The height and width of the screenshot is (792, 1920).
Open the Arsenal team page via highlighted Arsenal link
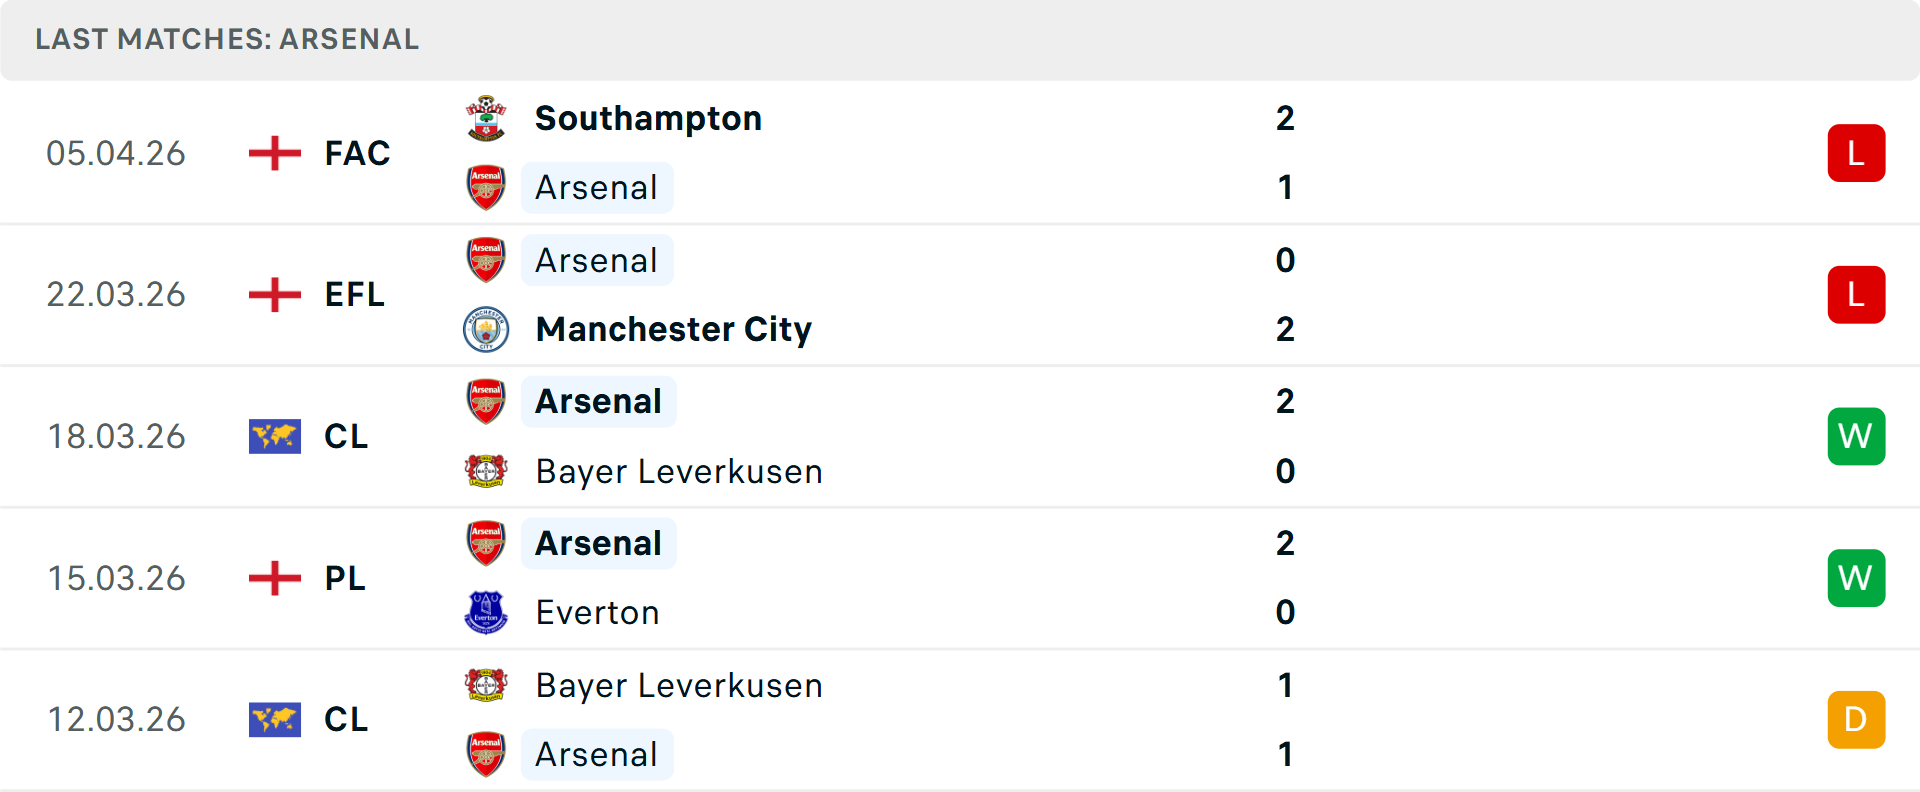[597, 187]
